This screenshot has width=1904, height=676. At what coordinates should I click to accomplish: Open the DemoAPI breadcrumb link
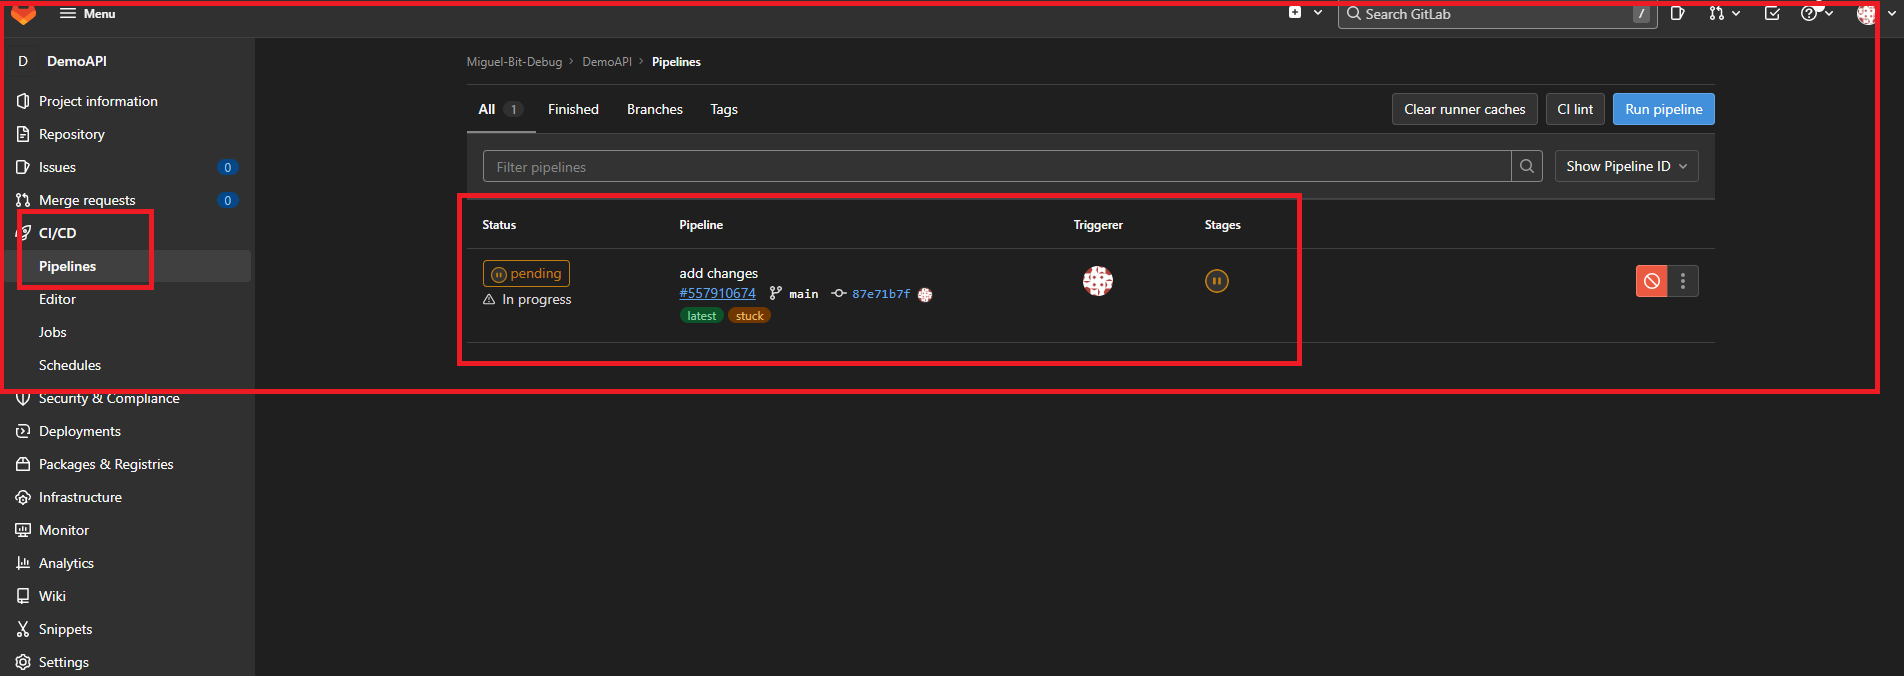pyautogui.click(x=607, y=62)
